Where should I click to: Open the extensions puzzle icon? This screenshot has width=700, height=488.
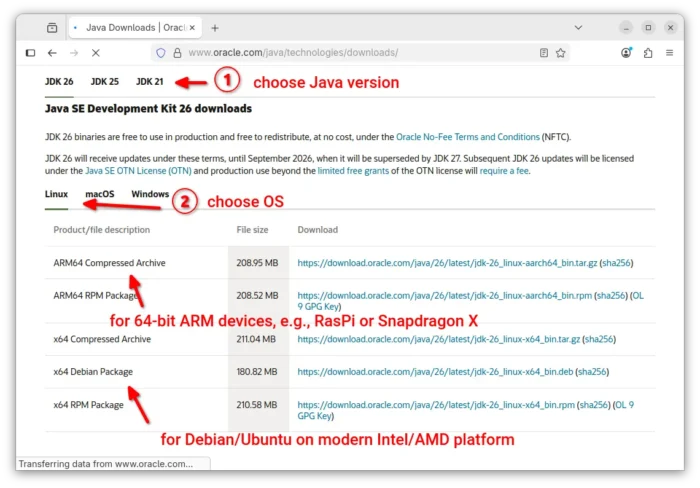(648, 53)
